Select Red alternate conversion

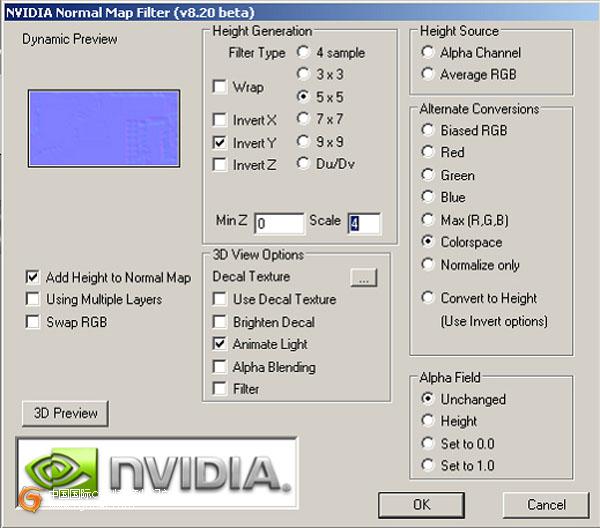coord(427,152)
